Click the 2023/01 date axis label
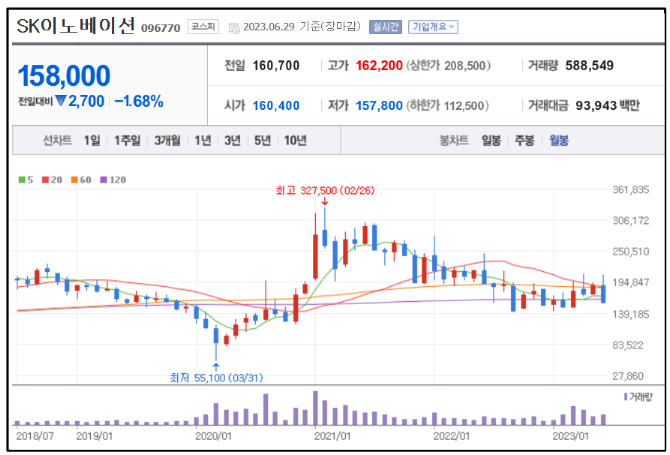The width and height of the screenshot is (670, 455). (x=570, y=436)
